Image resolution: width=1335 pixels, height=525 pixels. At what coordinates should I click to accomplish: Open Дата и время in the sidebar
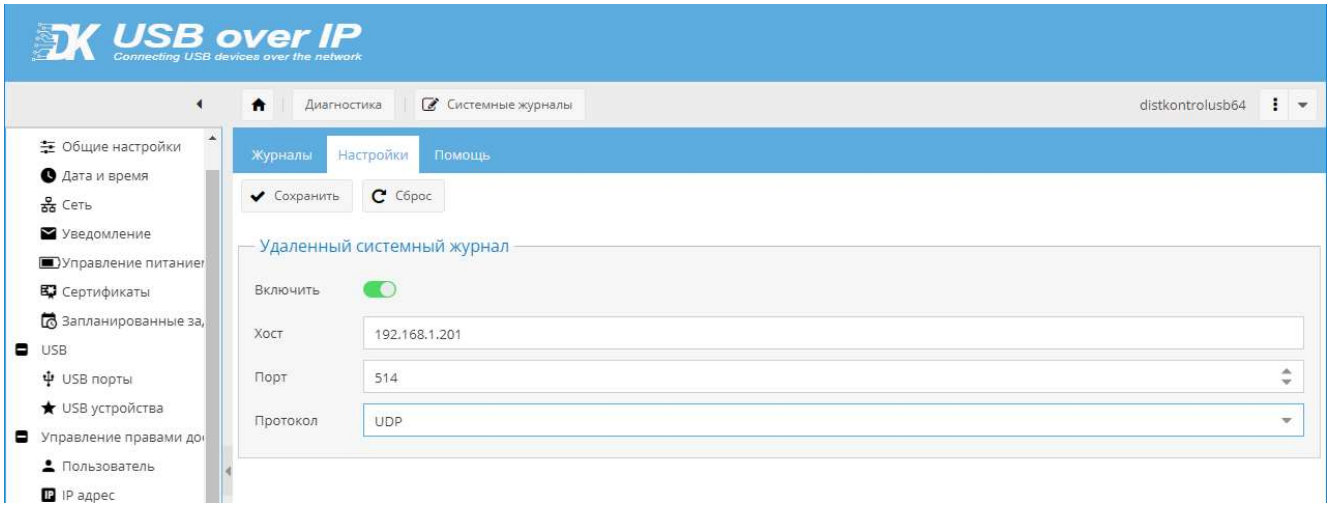[105, 177]
